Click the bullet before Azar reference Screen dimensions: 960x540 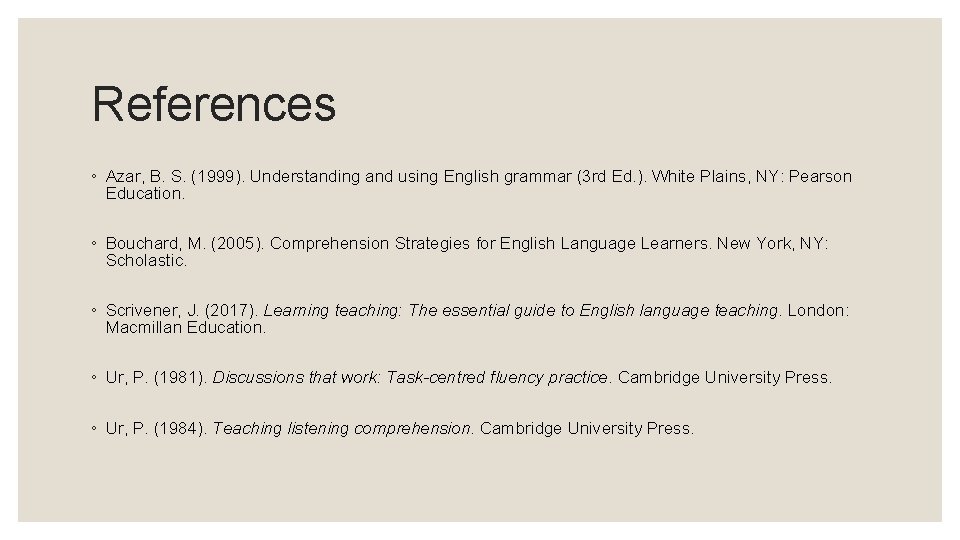pyautogui.click(x=93, y=177)
